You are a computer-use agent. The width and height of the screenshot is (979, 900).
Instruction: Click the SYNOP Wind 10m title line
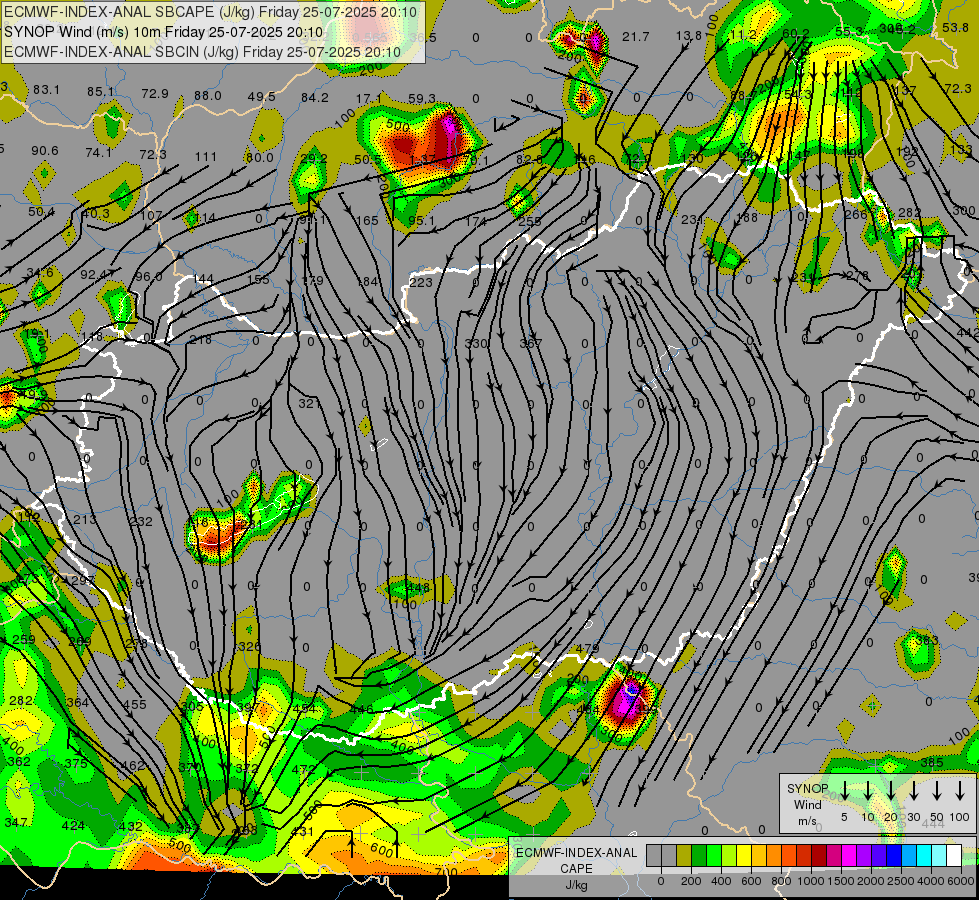164,32
